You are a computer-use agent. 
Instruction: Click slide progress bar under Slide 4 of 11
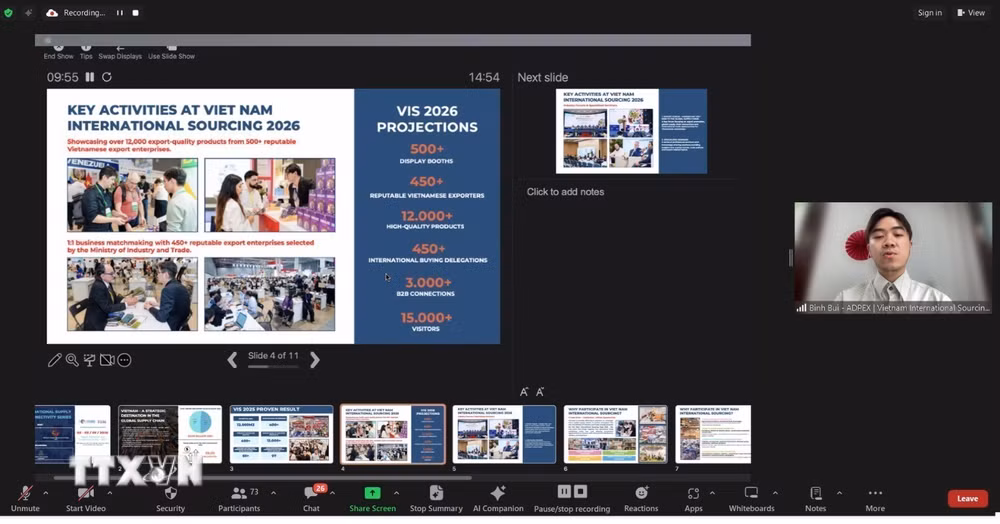pos(272,367)
